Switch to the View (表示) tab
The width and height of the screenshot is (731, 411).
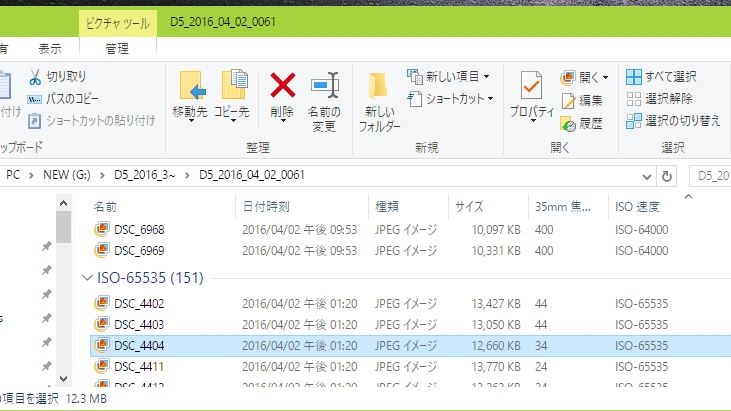pos(50,49)
